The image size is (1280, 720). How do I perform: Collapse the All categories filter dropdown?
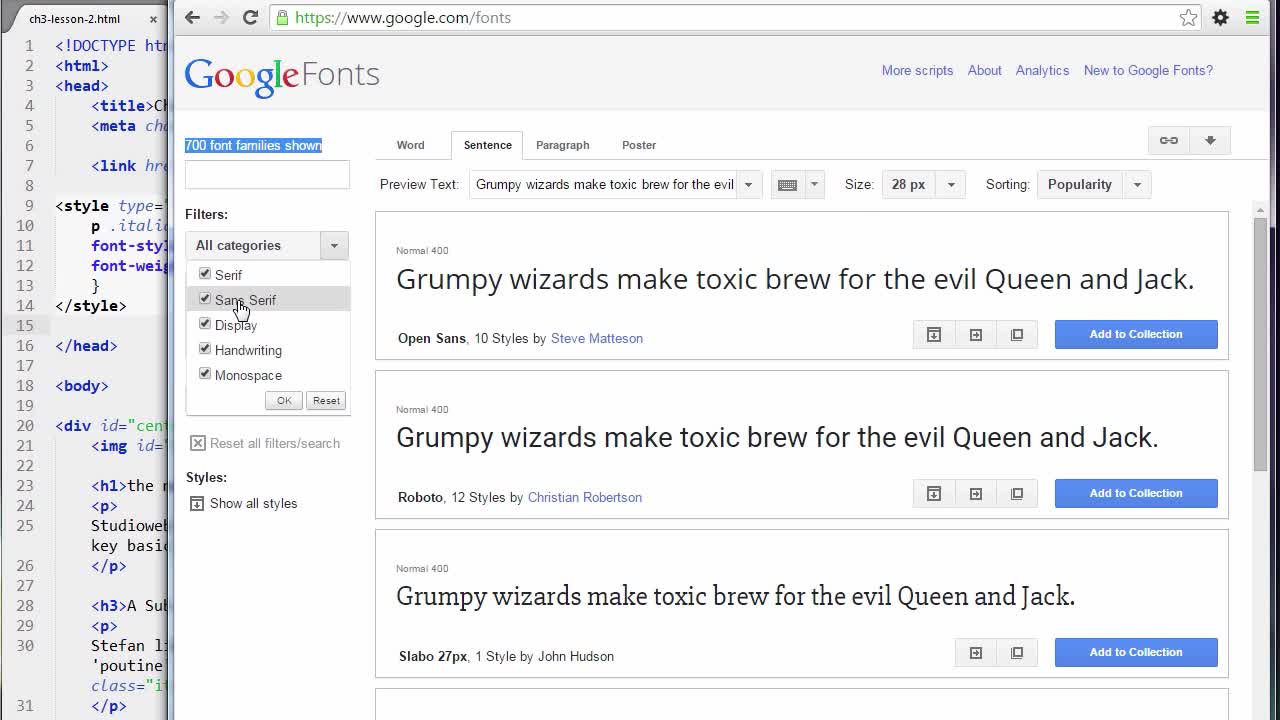click(334, 246)
